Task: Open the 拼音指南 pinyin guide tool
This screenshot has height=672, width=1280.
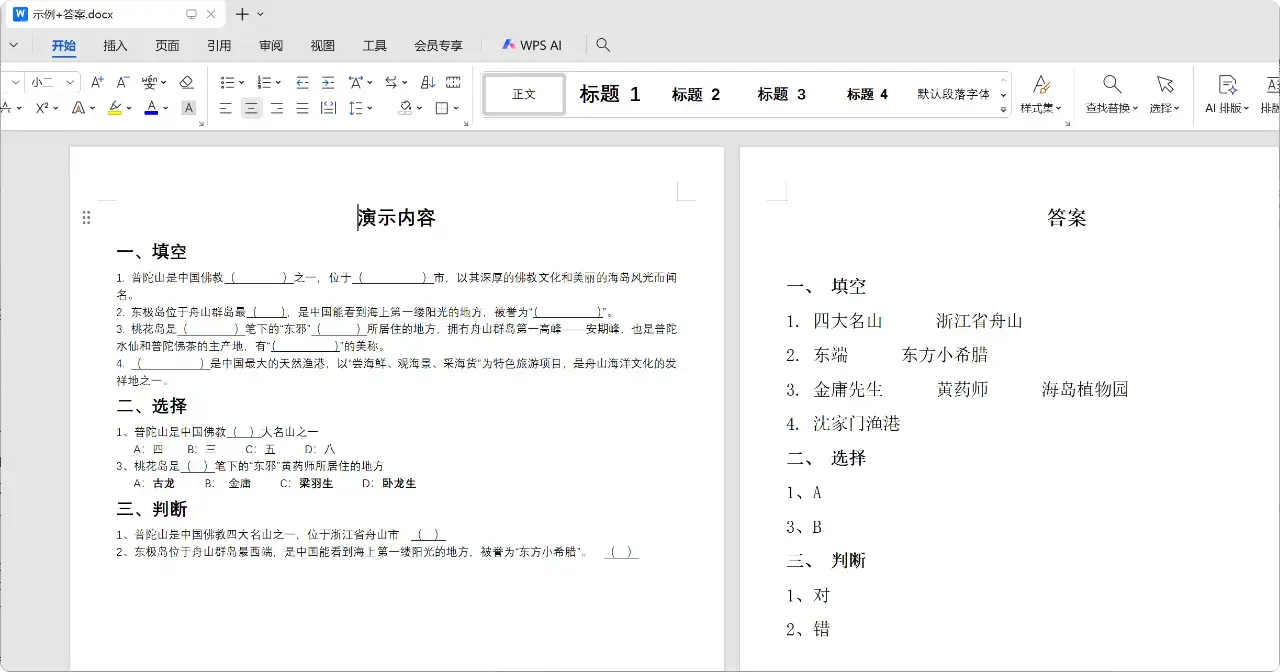Action: point(150,84)
